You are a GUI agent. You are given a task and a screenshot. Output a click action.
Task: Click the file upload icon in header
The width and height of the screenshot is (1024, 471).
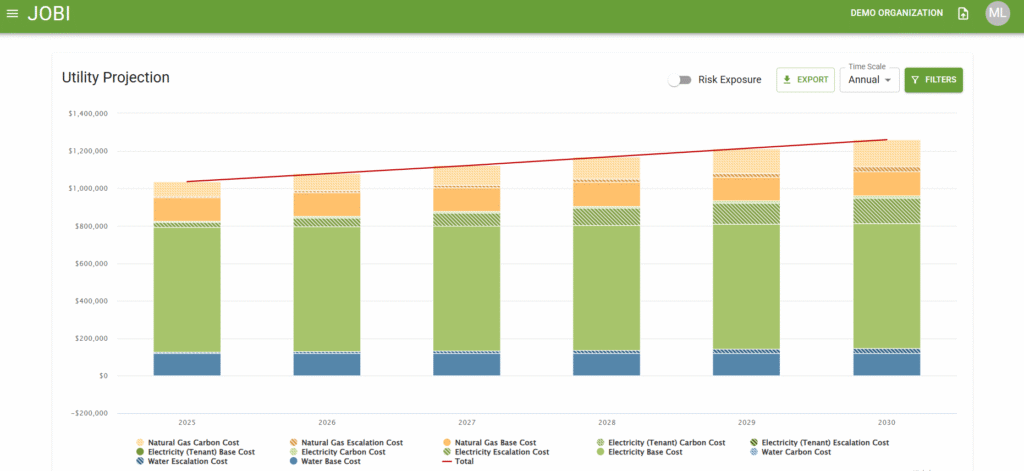963,13
